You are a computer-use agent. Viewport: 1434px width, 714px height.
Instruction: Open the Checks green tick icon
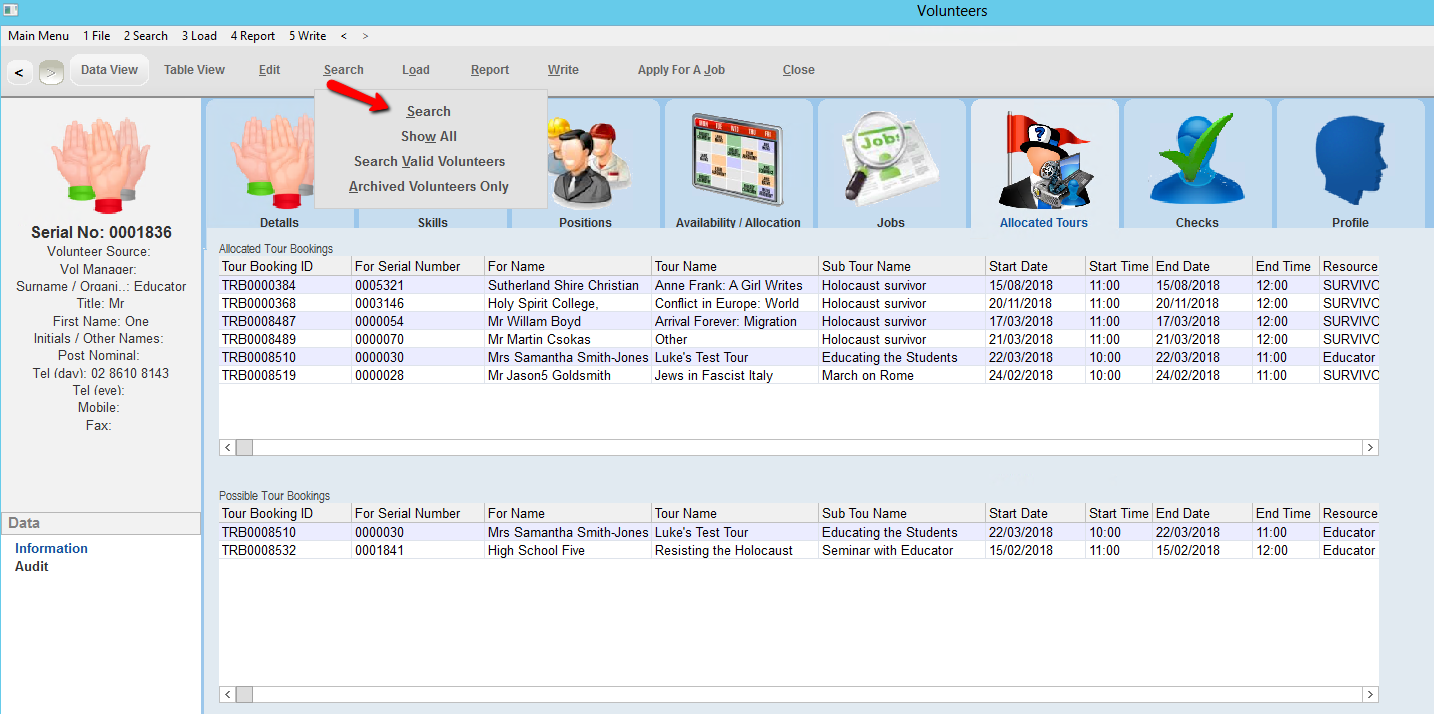tap(1197, 160)
